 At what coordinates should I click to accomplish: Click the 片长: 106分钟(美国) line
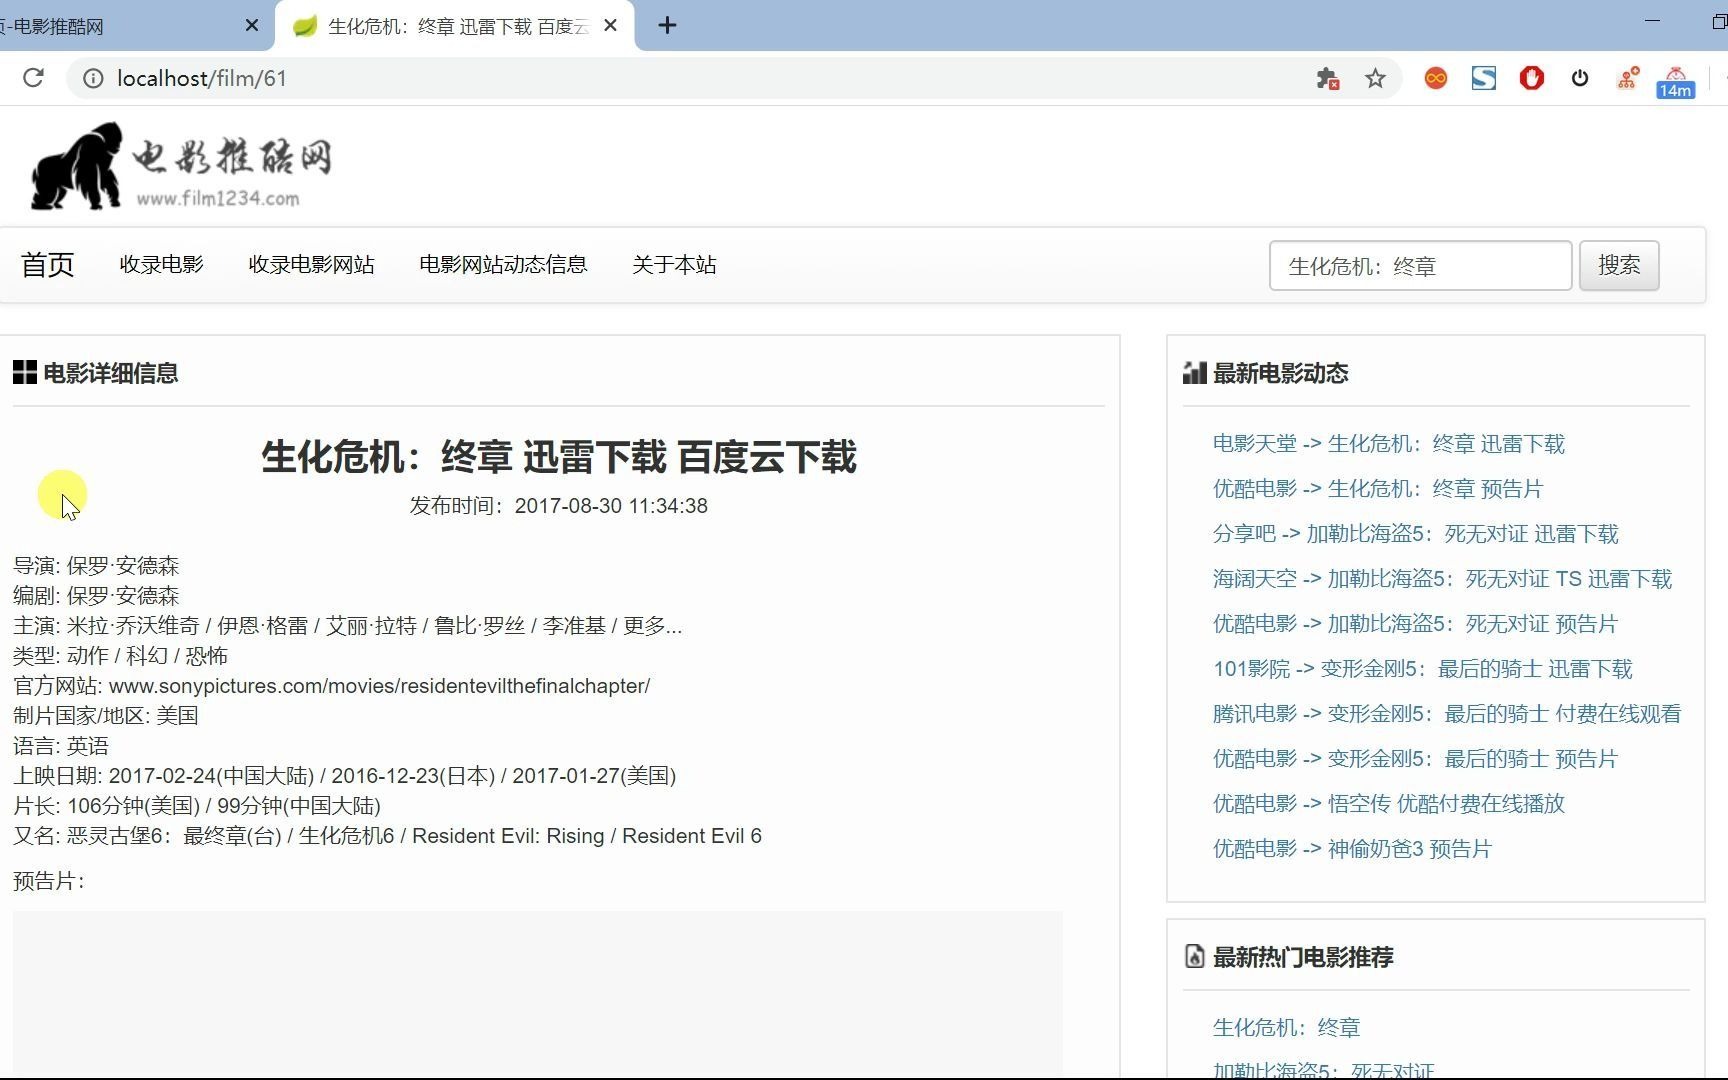(x=197, y=806)
